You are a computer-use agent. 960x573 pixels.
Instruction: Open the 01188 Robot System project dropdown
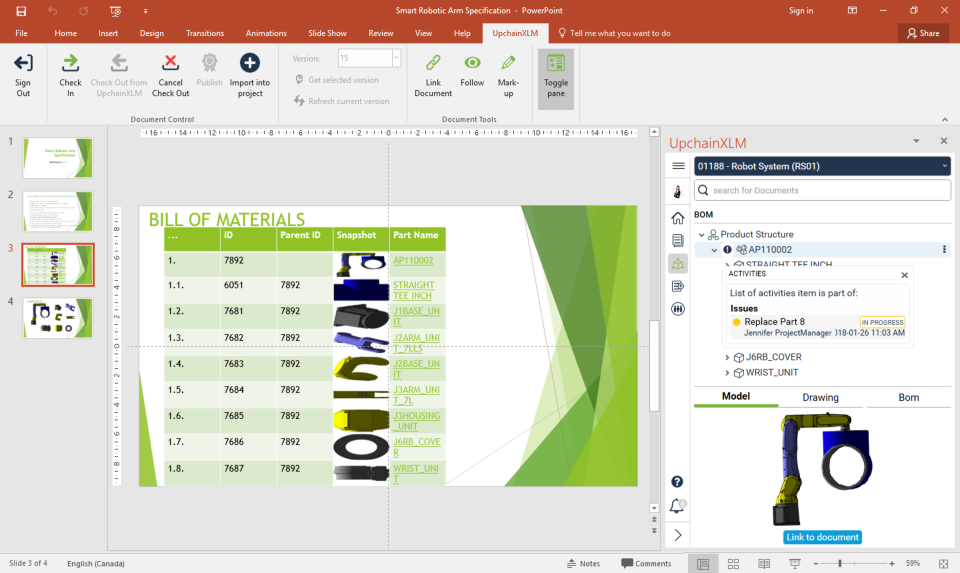821,166
